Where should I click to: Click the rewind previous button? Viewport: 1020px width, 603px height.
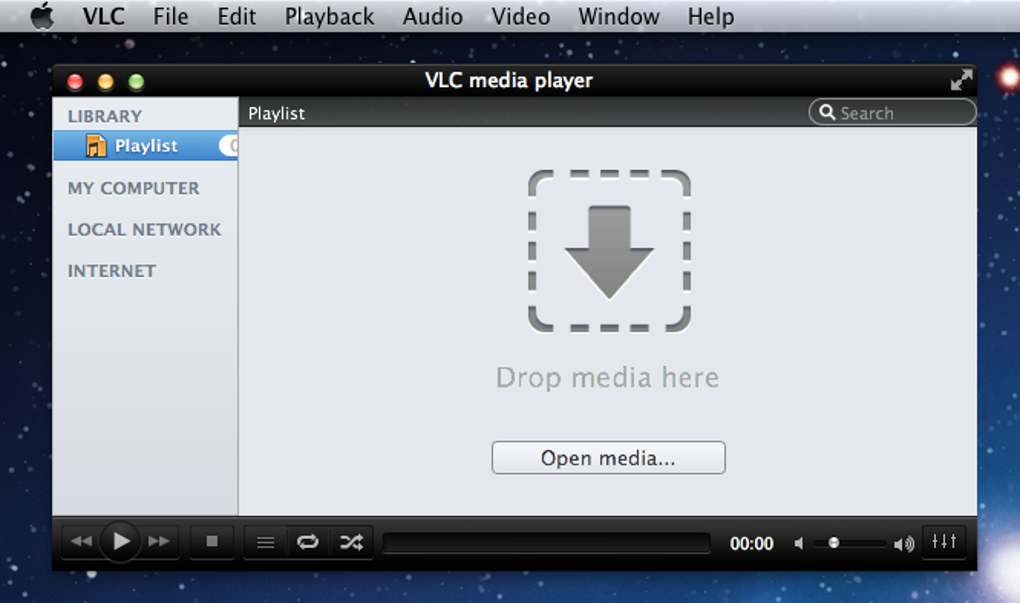click(81, 541)
